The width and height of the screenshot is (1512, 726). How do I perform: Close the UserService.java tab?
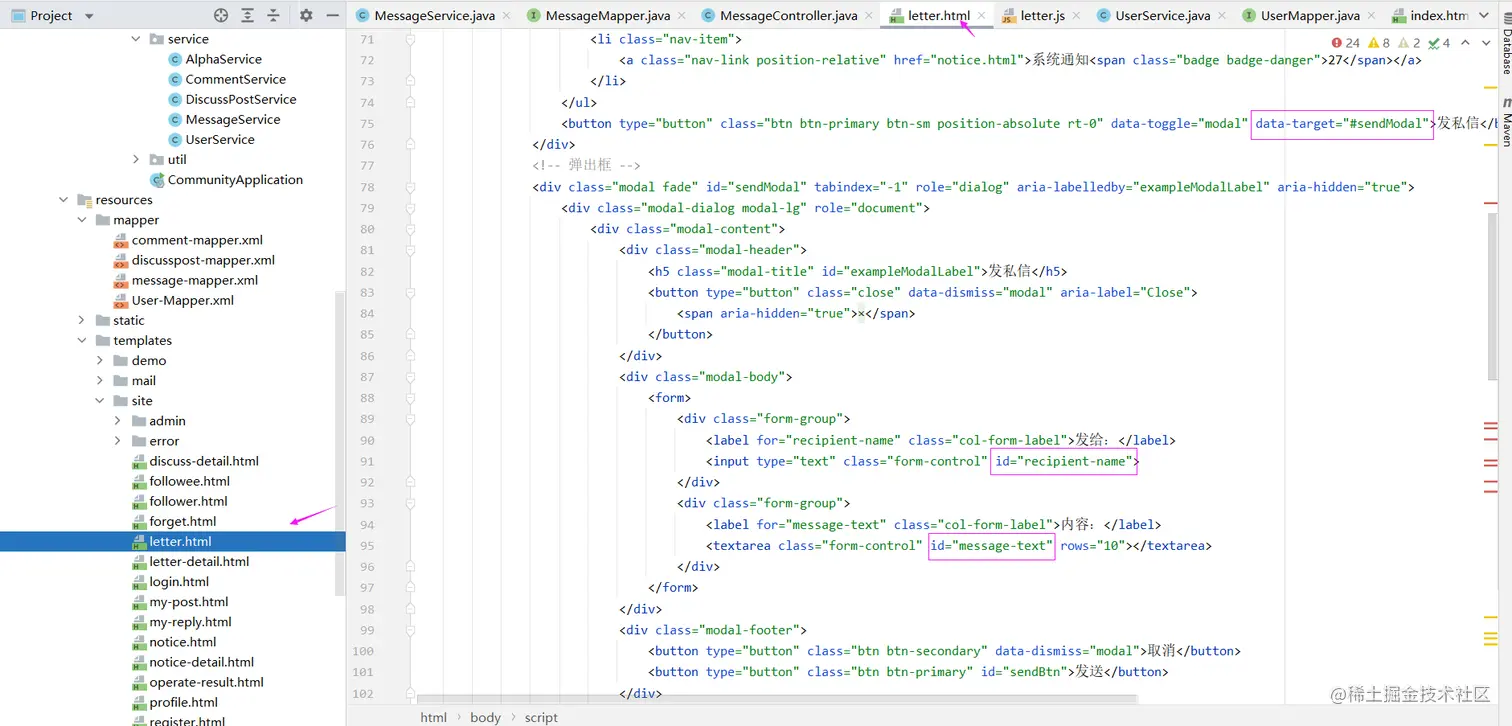click(x=1224, y=16)
